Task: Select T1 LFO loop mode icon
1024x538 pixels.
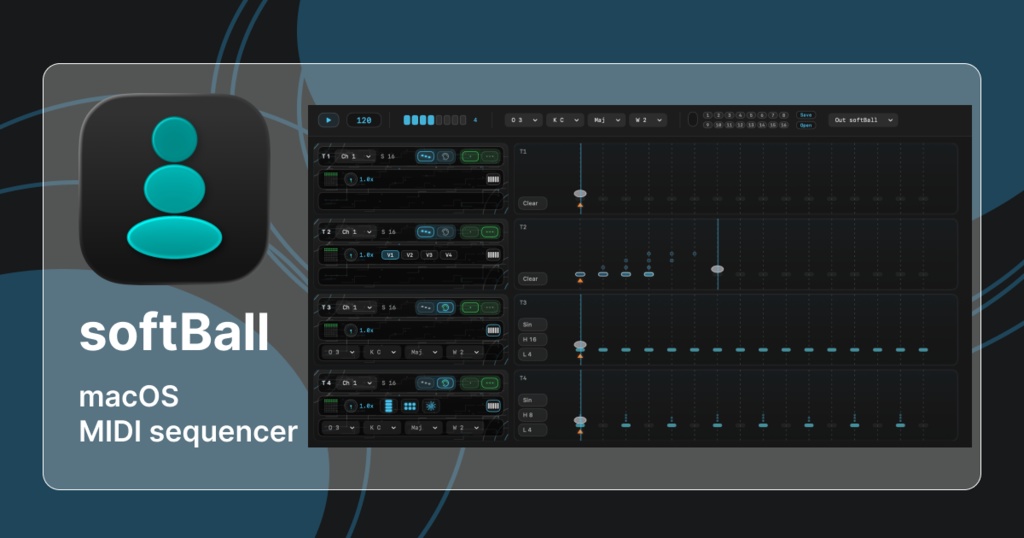Action: click(x=445, y=157)
